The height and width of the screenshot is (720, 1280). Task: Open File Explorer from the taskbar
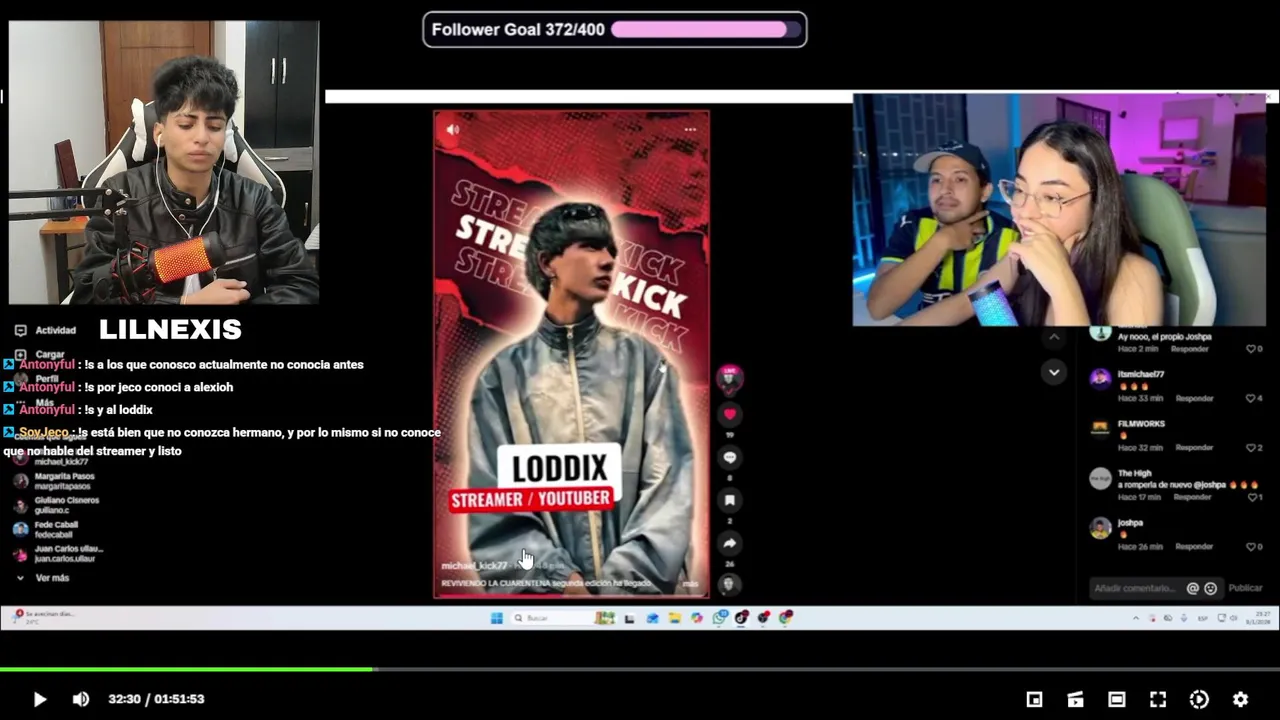674,618
